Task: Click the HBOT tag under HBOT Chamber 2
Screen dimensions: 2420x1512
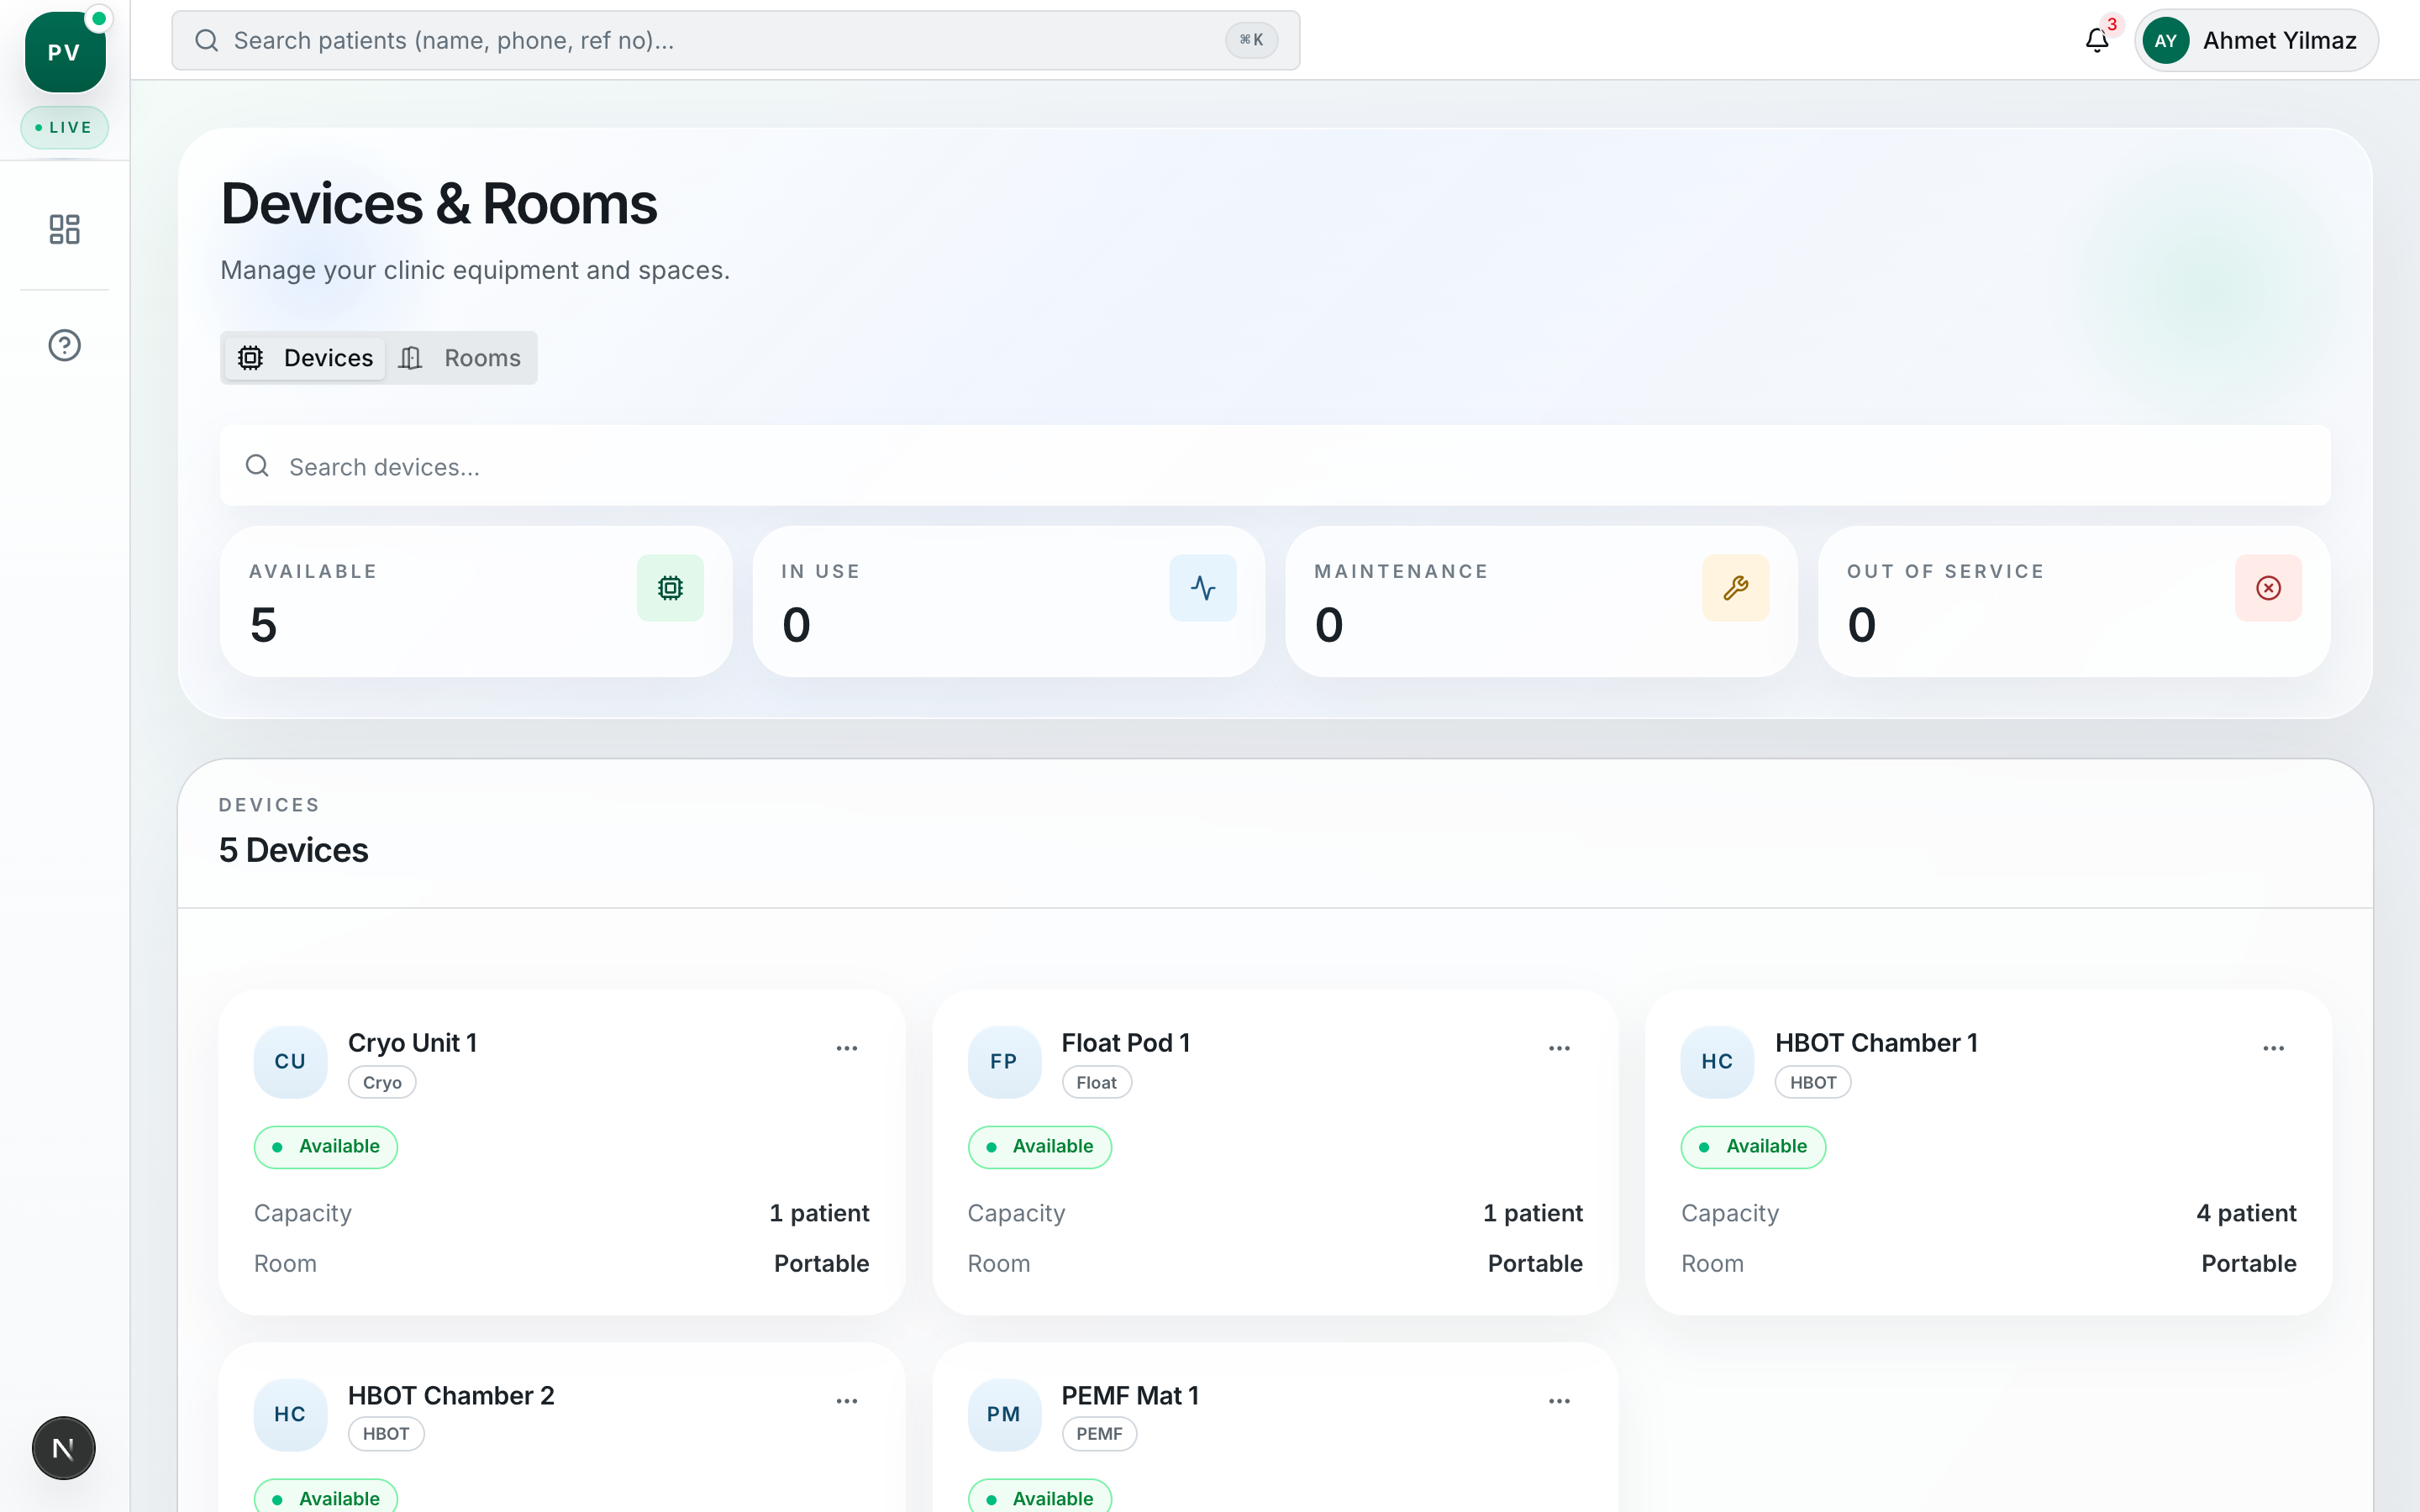Action: pos(386,1434)
